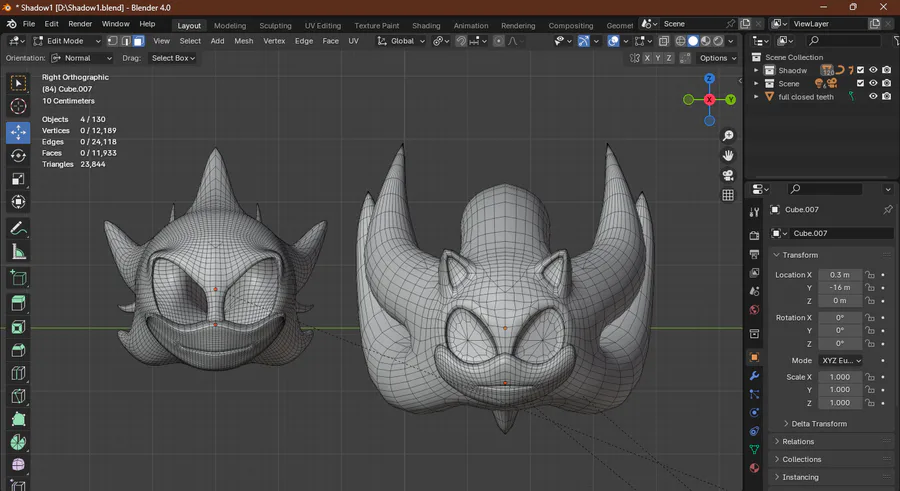Open the Modifiers wrench properties tab
Viewport: 900px width, 491px height.
pos(755,376)
